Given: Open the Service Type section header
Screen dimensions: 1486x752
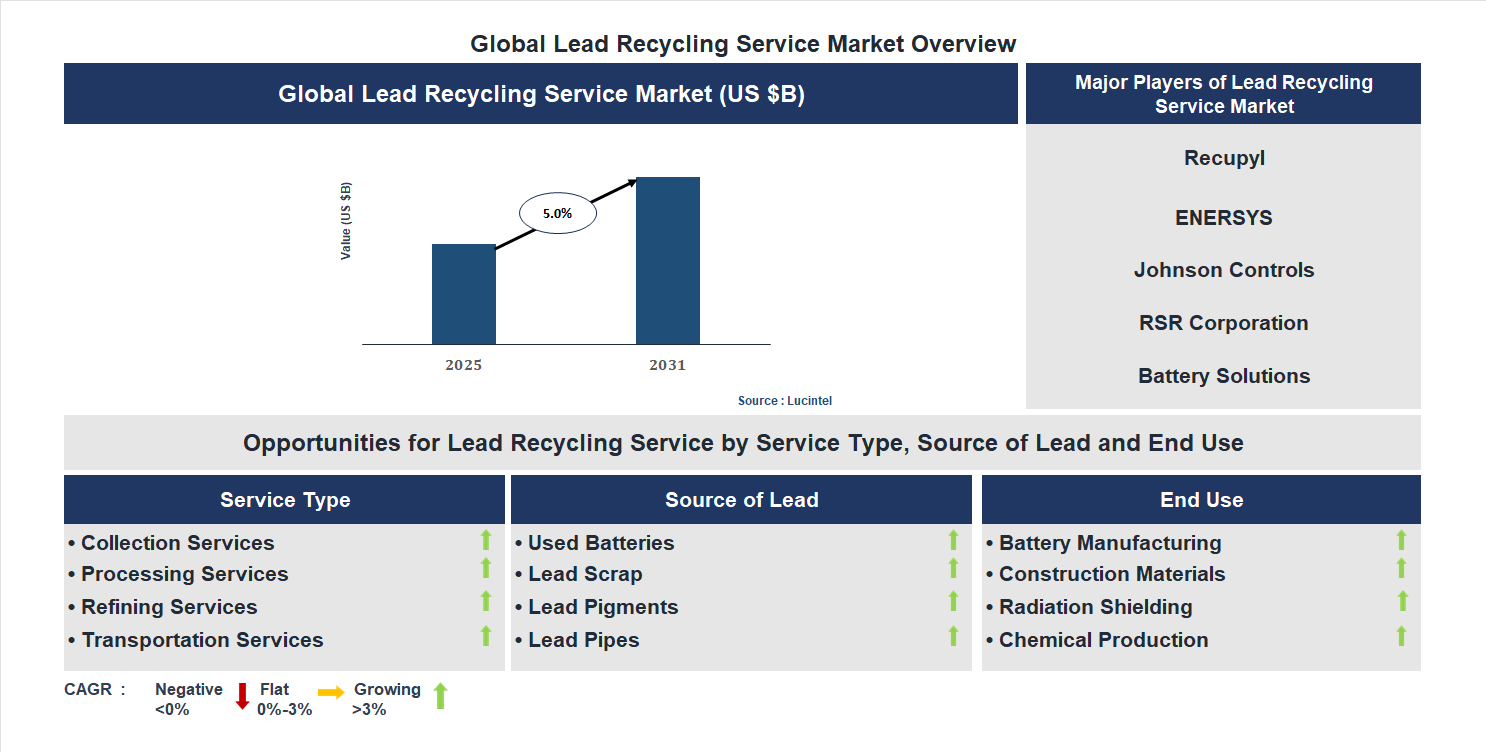Looking at the screenshot, I should pos(284,499).
